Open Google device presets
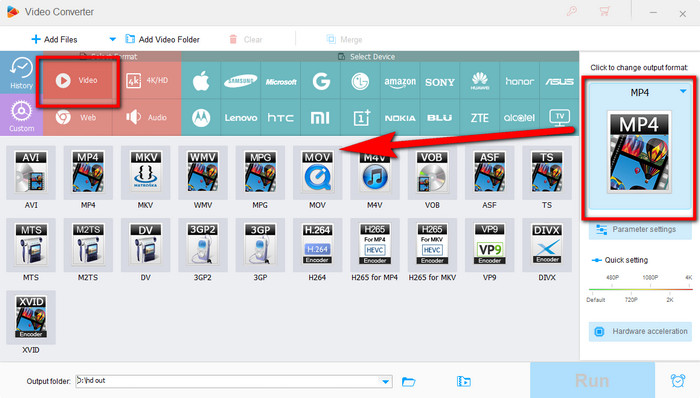The image size is (700, 398). point(321,81)
